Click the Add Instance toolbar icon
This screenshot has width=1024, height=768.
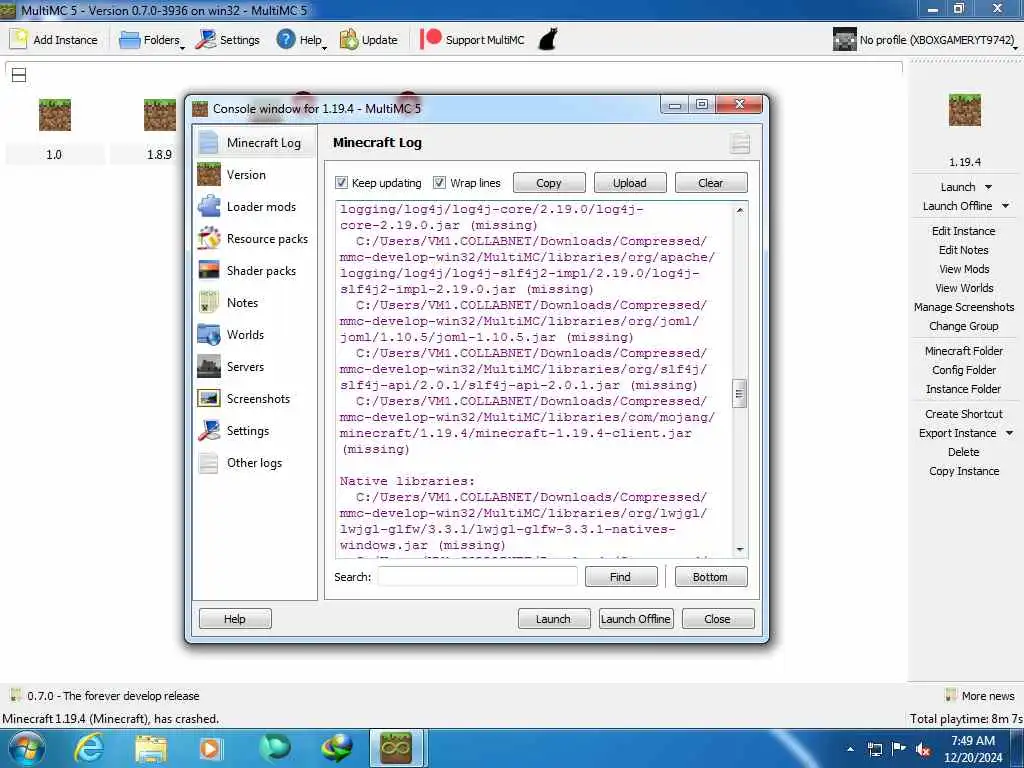coord(19,39)
